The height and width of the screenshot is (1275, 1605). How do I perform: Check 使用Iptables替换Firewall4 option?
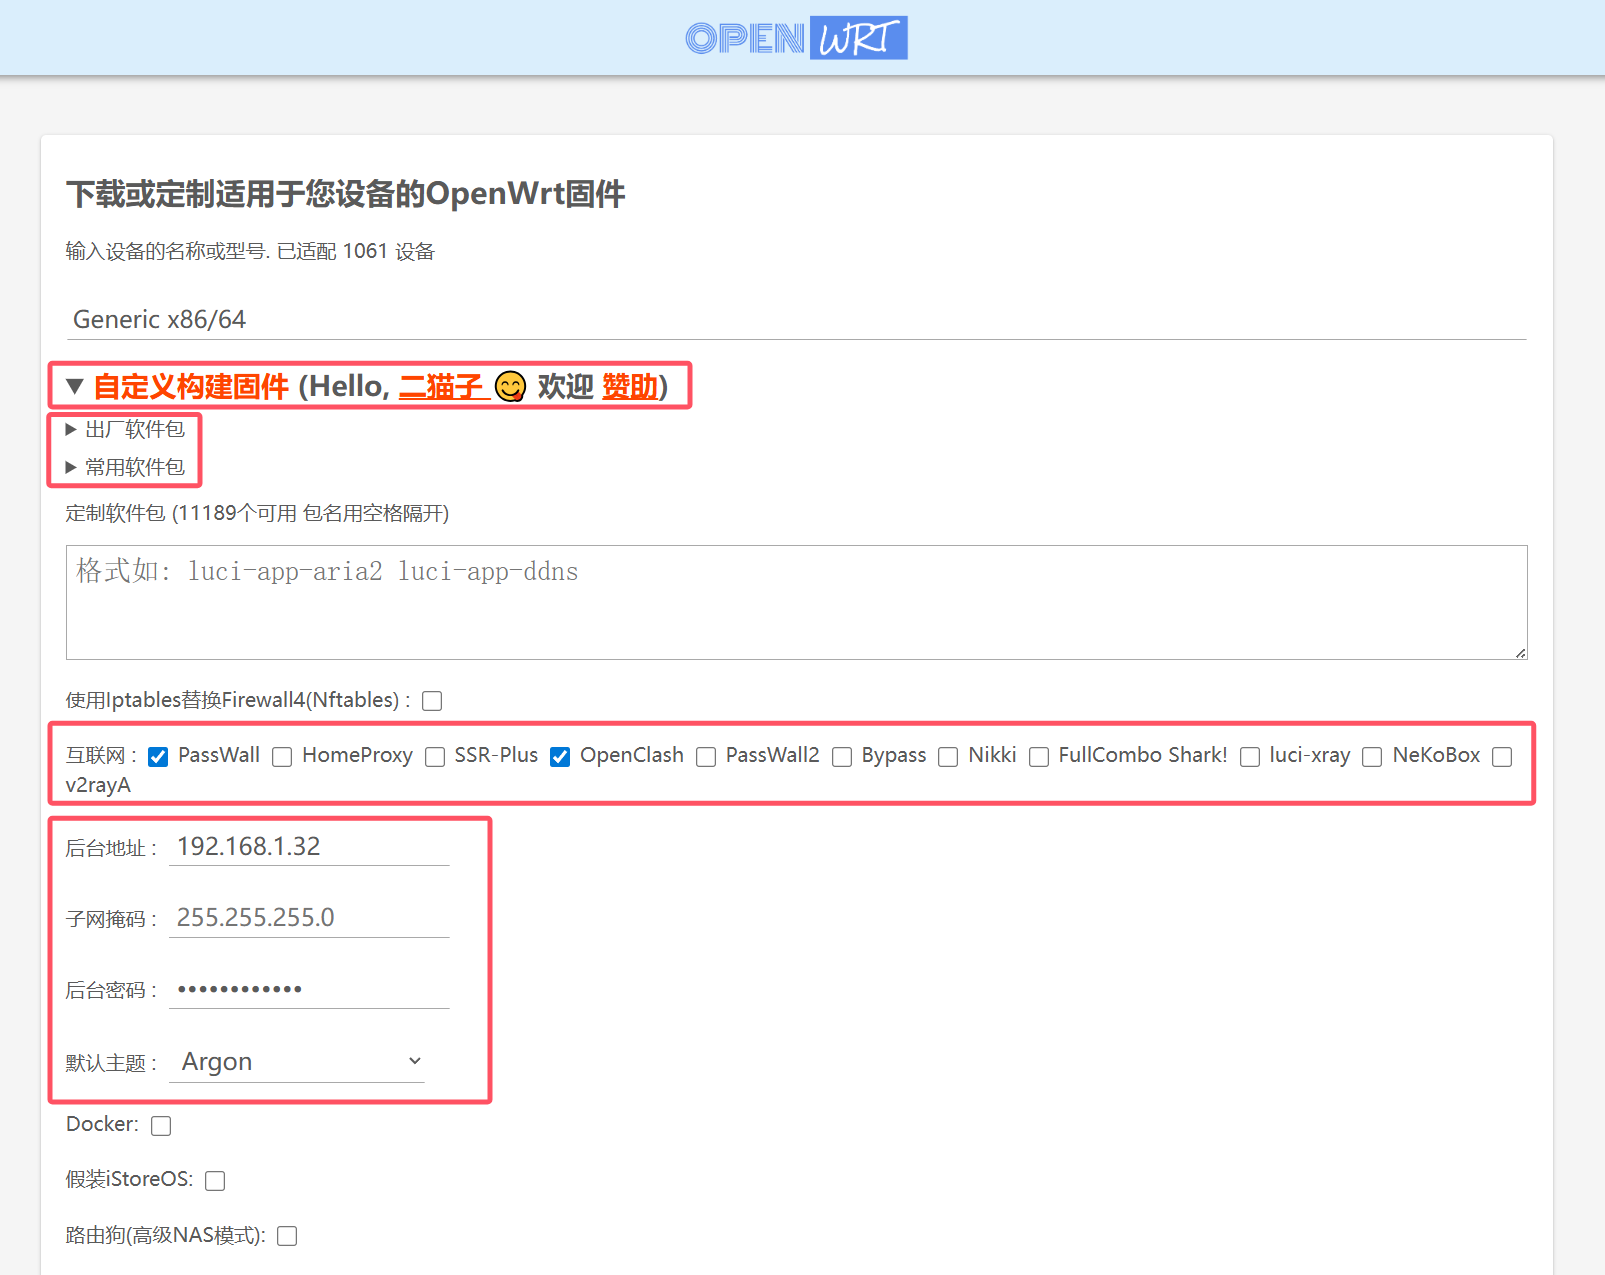pos(431,701)
